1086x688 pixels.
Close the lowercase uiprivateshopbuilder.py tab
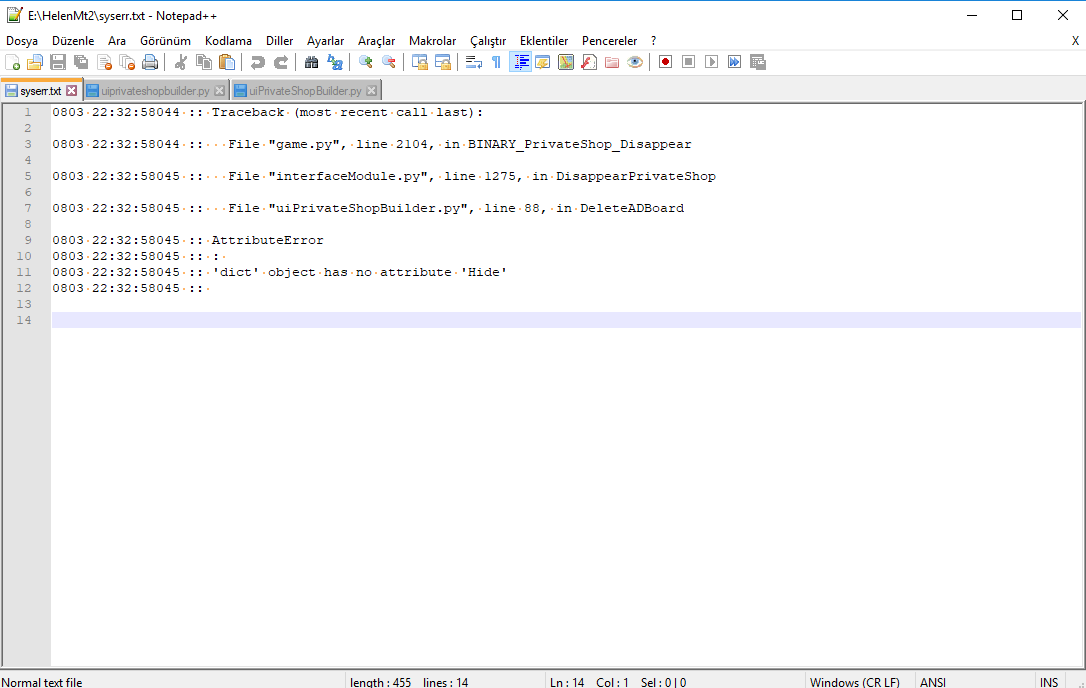(x=220, y=91)
